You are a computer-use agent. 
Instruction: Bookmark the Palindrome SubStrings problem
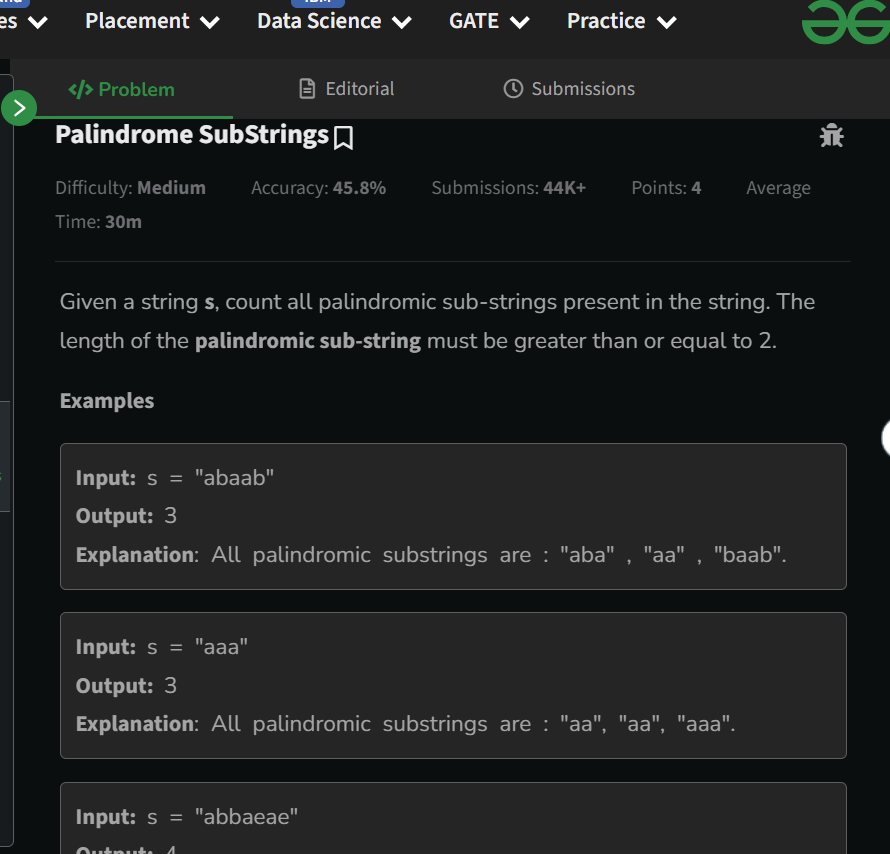coord(343,138)
